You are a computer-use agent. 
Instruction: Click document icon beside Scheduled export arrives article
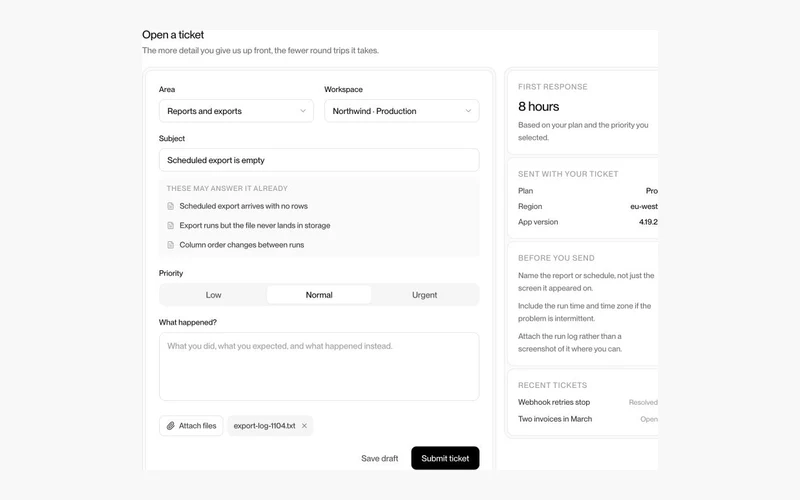pyautogui.click(x=170, y=206)
